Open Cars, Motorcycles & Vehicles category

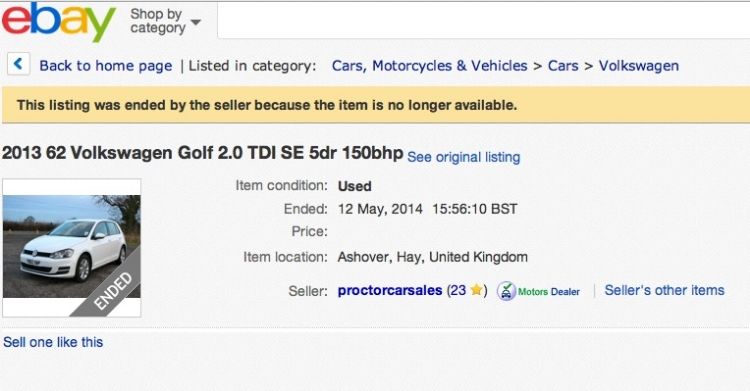pos(430,66)
